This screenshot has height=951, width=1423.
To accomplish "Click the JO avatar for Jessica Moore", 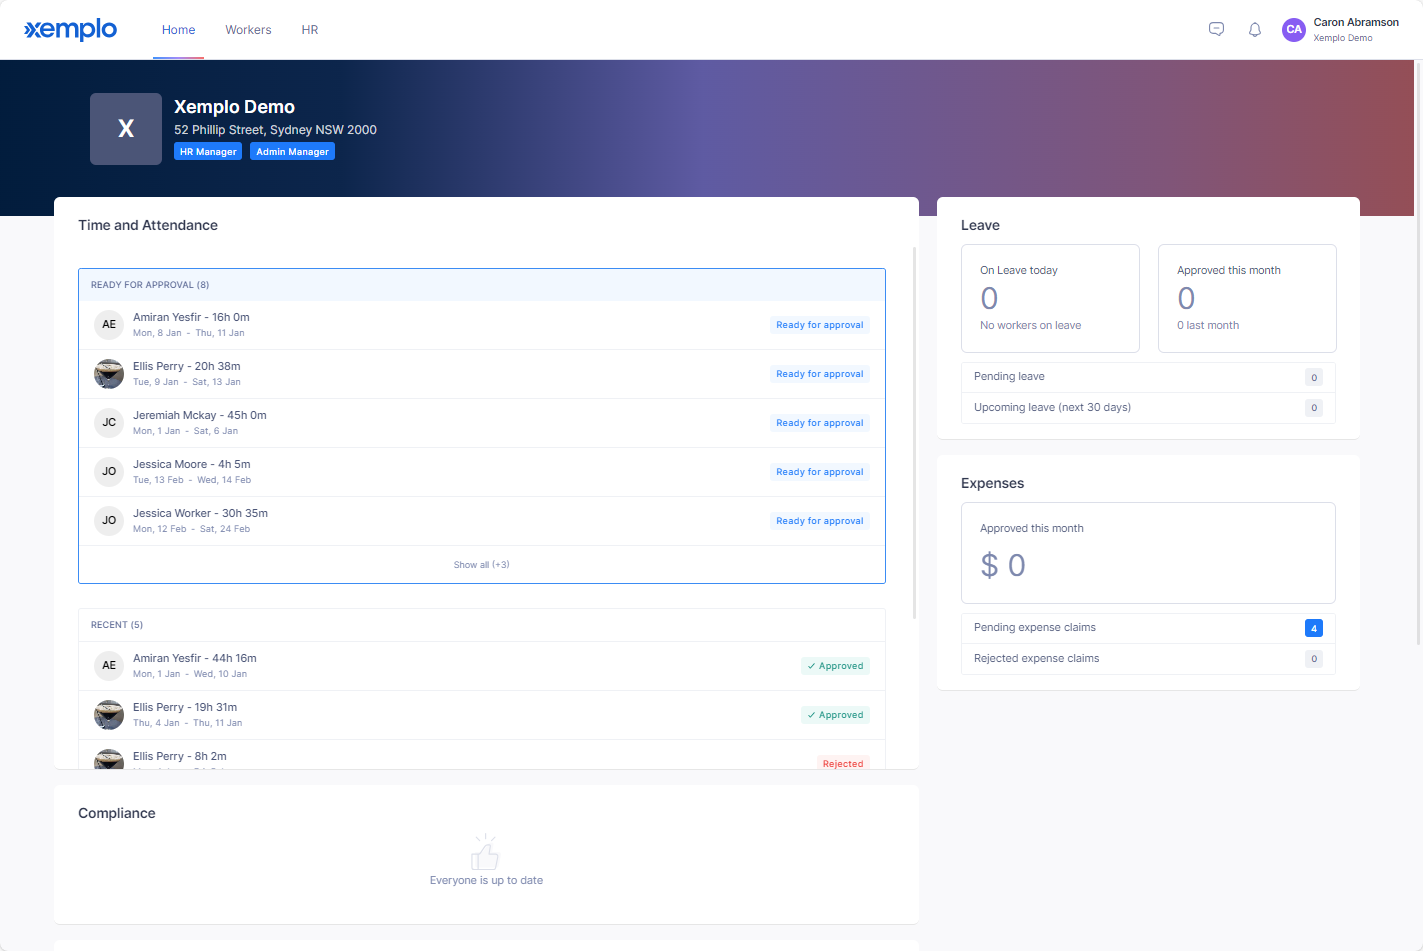I will coord(109,472).
